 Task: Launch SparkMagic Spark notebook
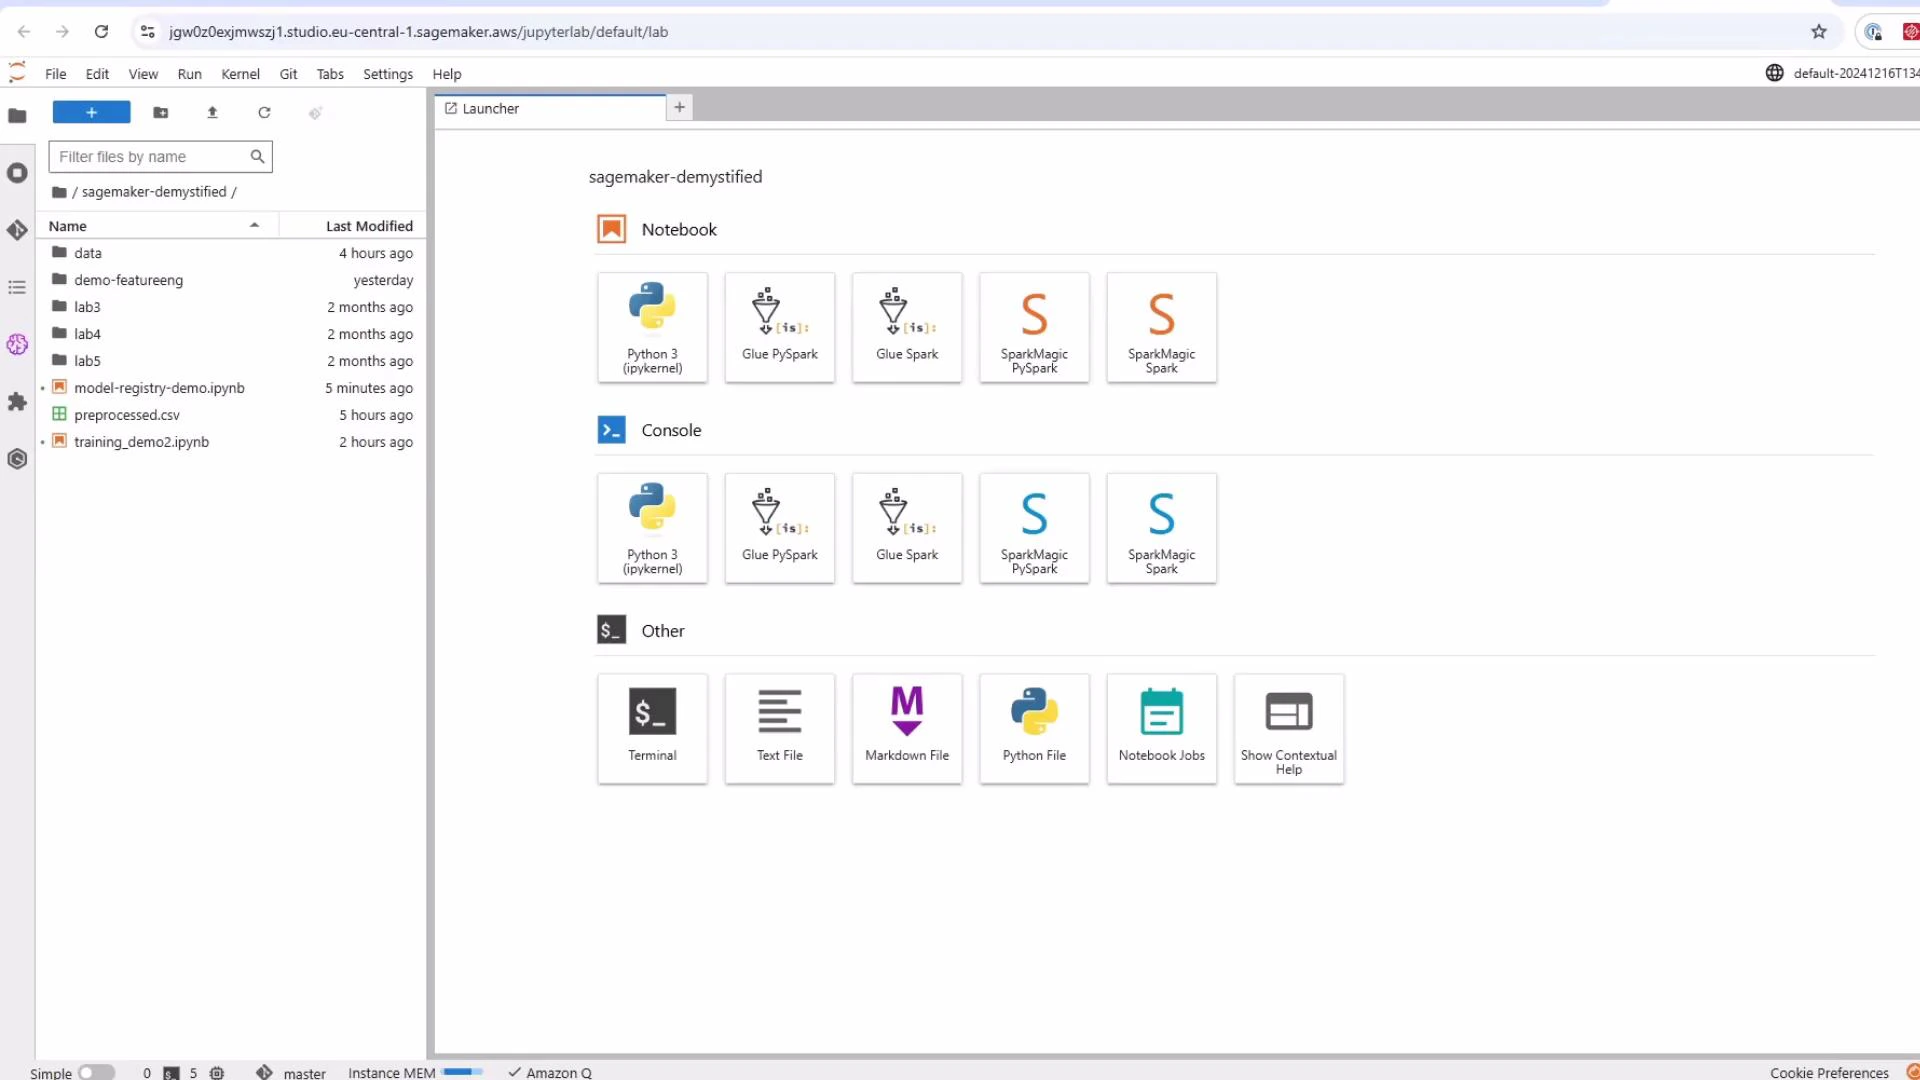pyautogui.click(x=1161, y=327)
